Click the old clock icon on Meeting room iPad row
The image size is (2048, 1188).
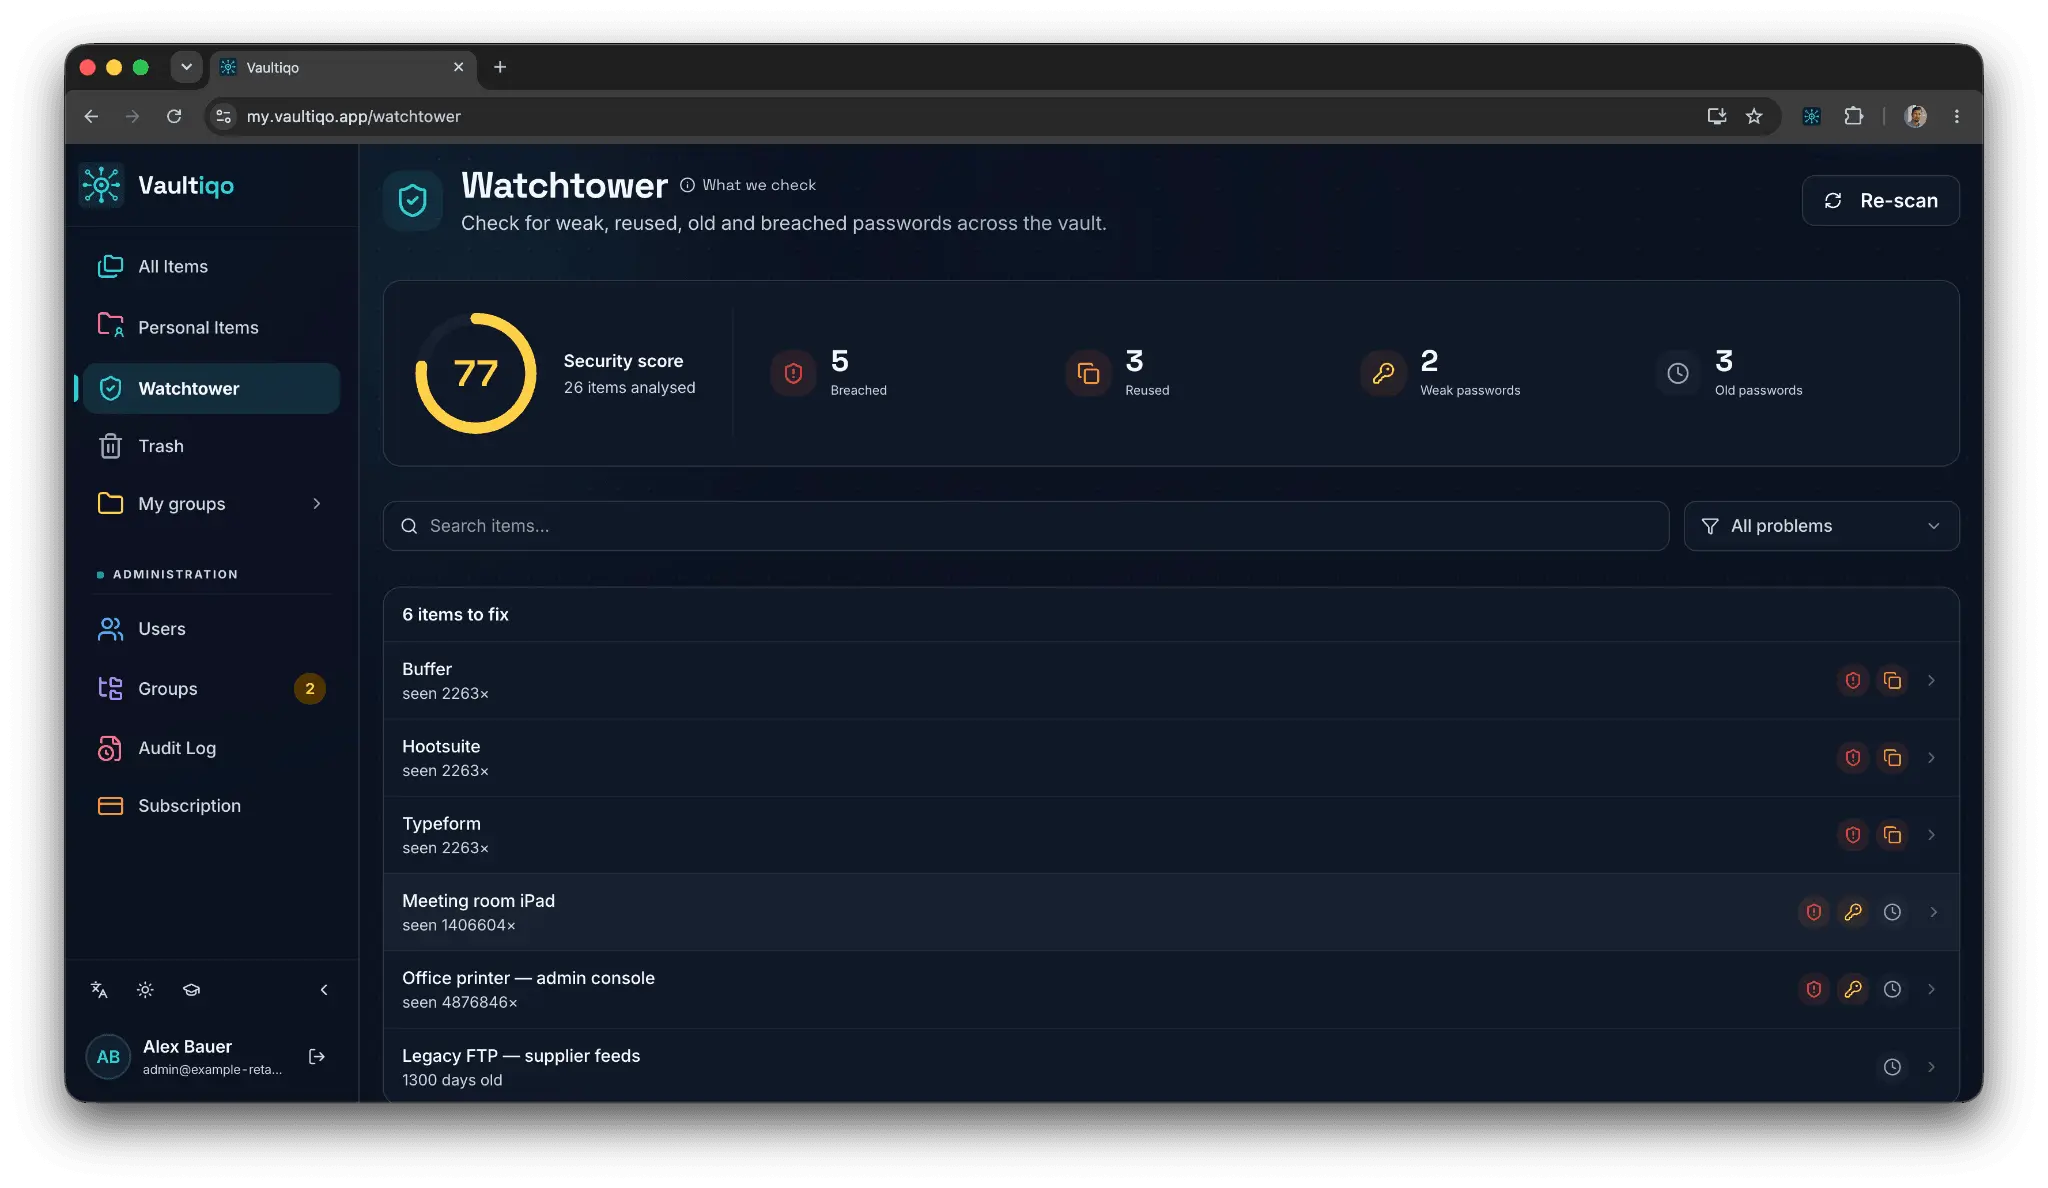coord(1892,912)
